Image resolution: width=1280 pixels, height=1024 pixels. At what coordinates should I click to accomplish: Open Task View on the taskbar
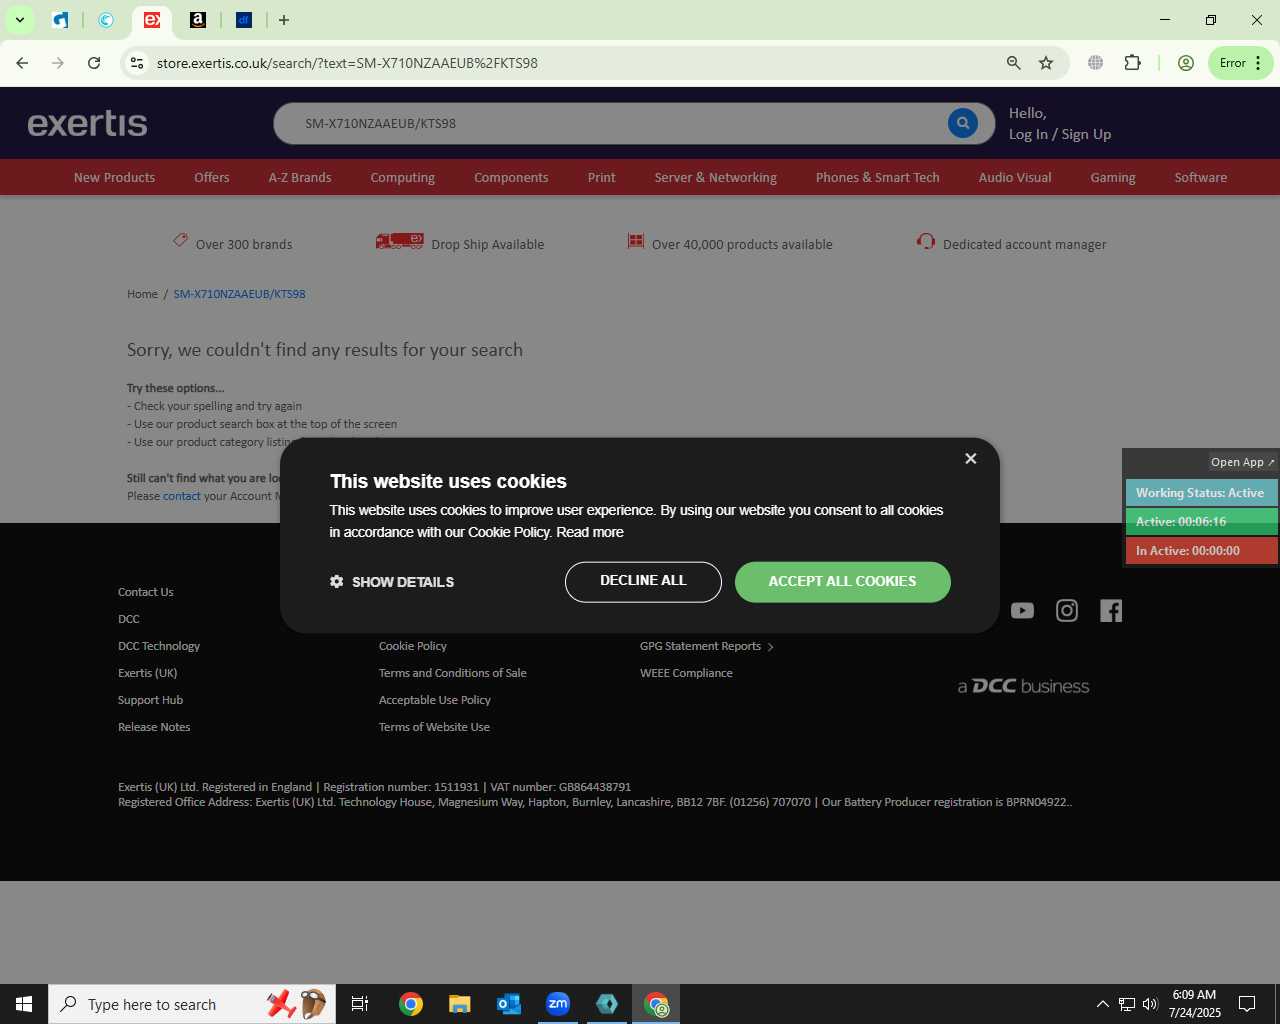tap(360, 1004)
